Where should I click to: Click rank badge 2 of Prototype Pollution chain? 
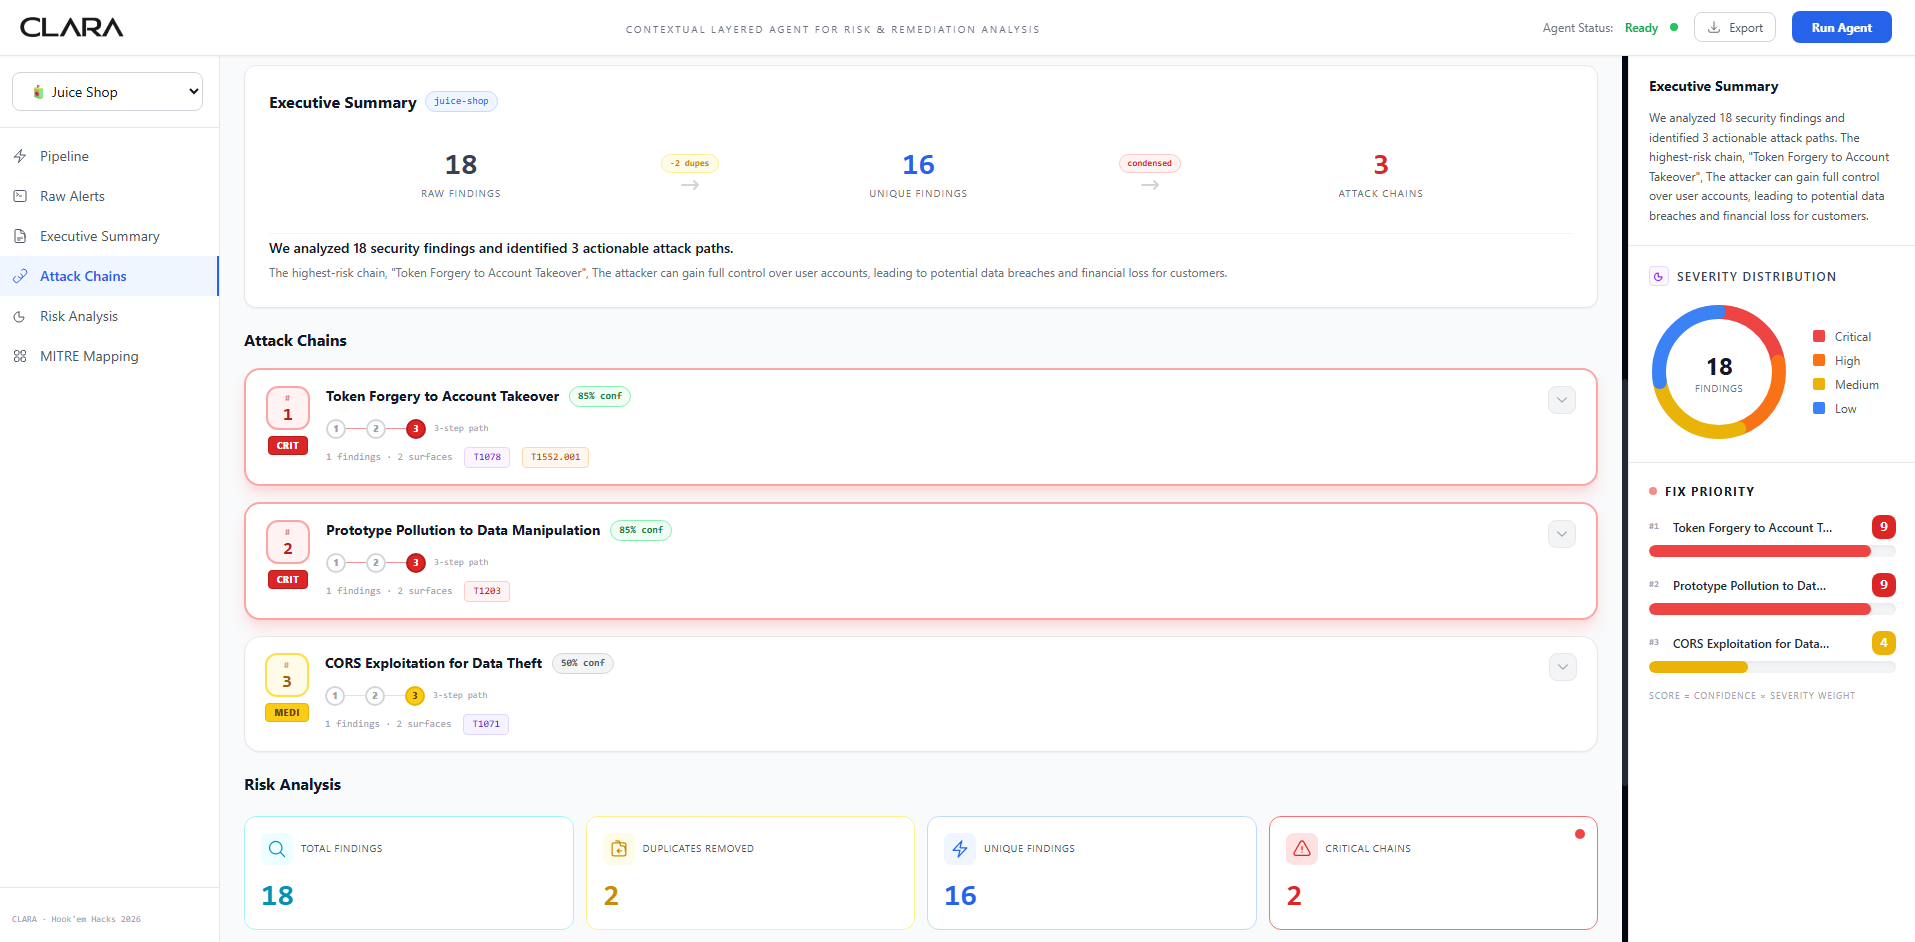tap(288, 542)
